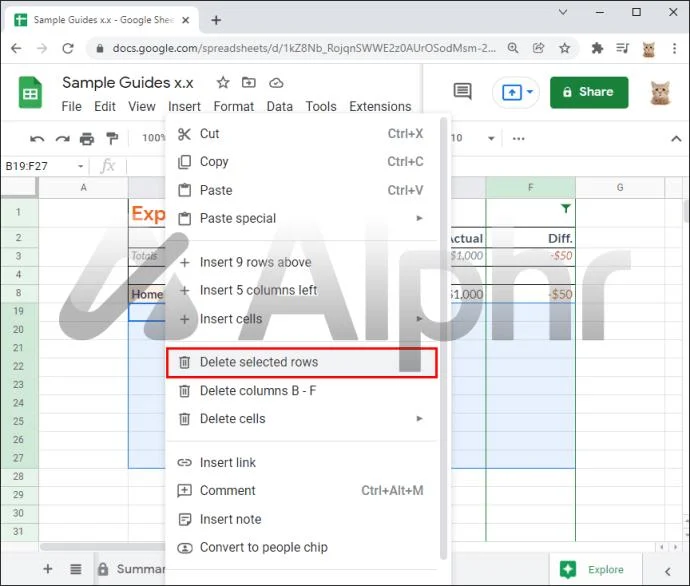Bookmark the page with the star icon
The image size is (690, 586).
565,48
